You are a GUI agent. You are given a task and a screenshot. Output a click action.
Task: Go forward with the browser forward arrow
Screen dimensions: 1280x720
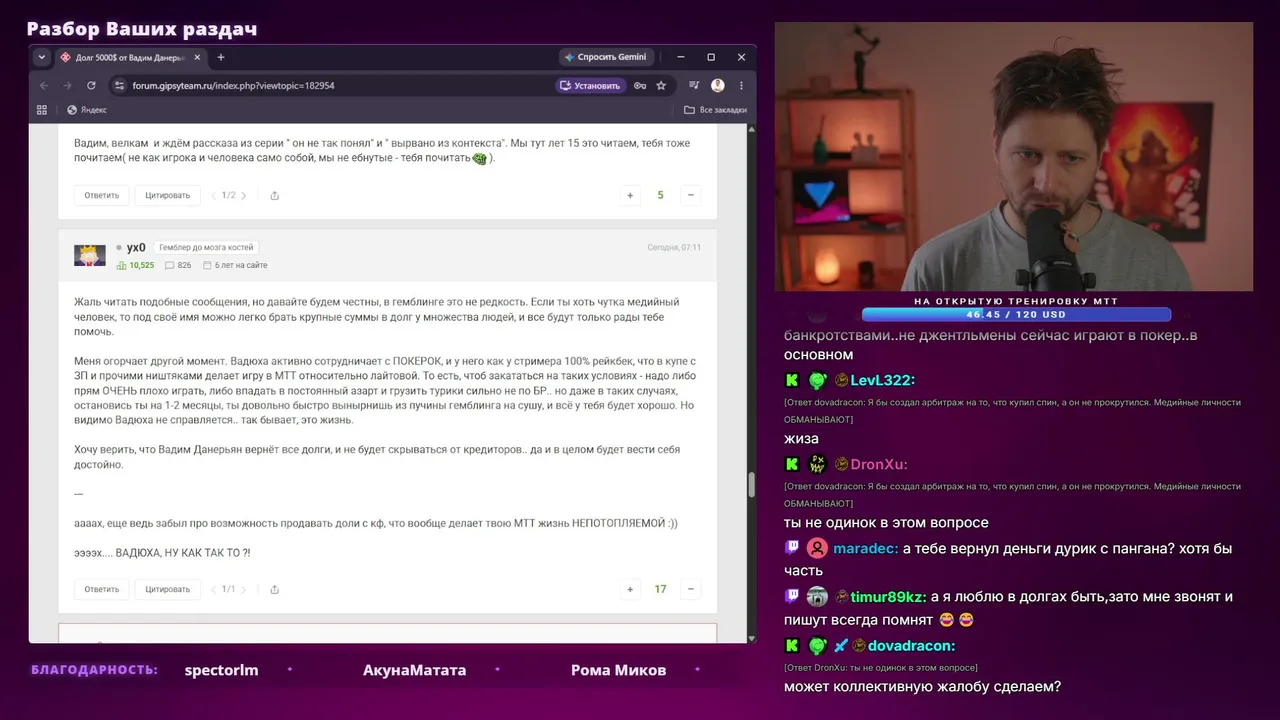pyautogui.click(x=68, y=86)
